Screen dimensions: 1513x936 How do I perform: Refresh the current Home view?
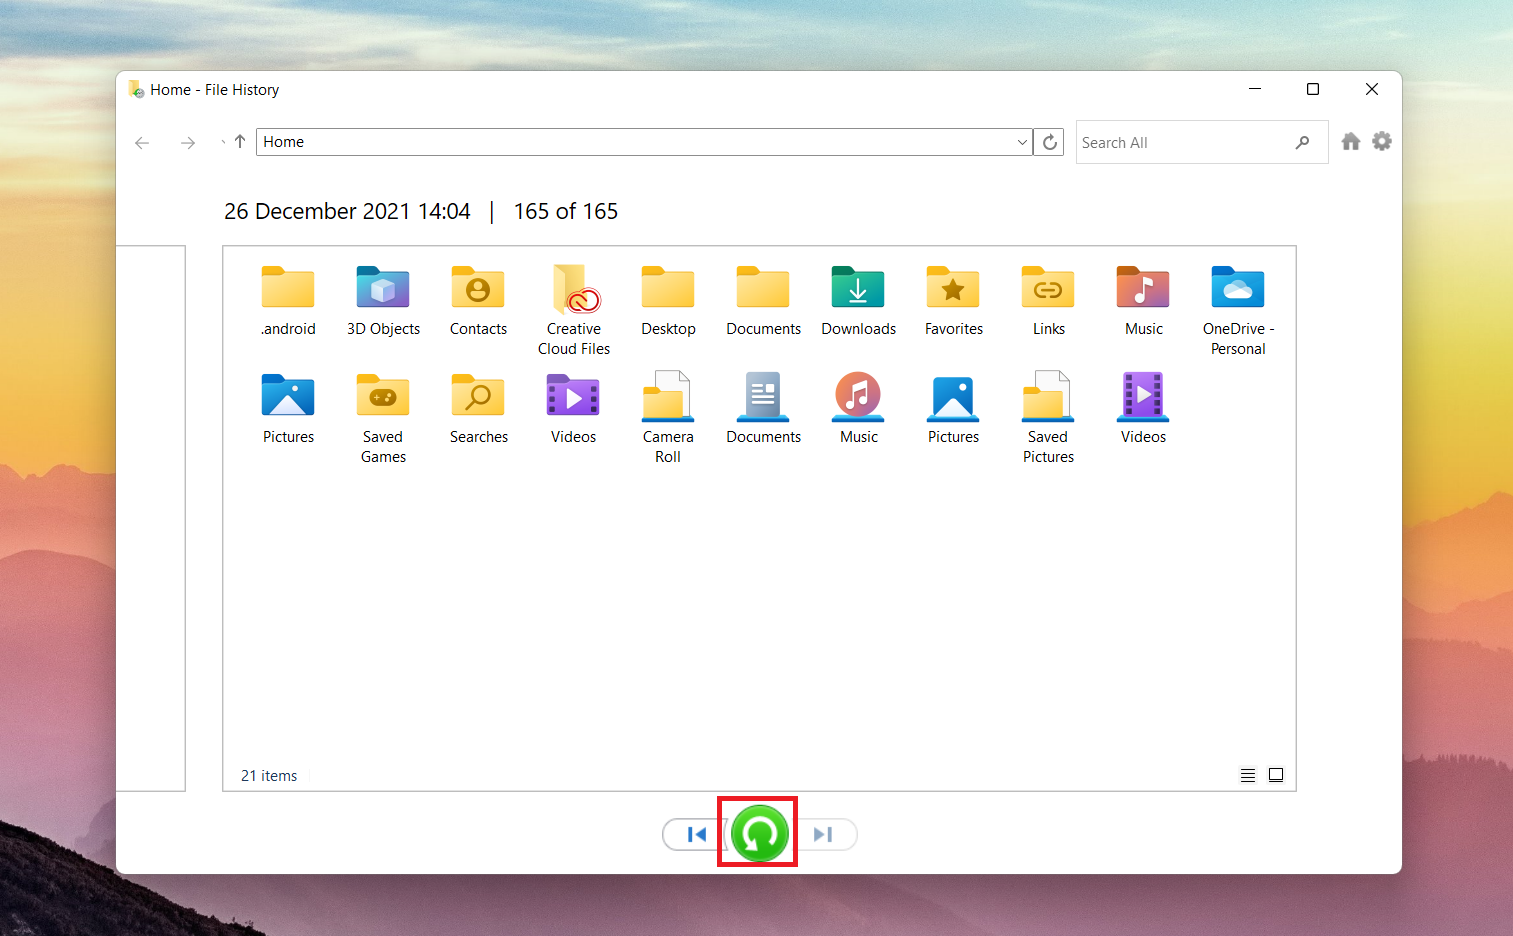[1048, 141]
